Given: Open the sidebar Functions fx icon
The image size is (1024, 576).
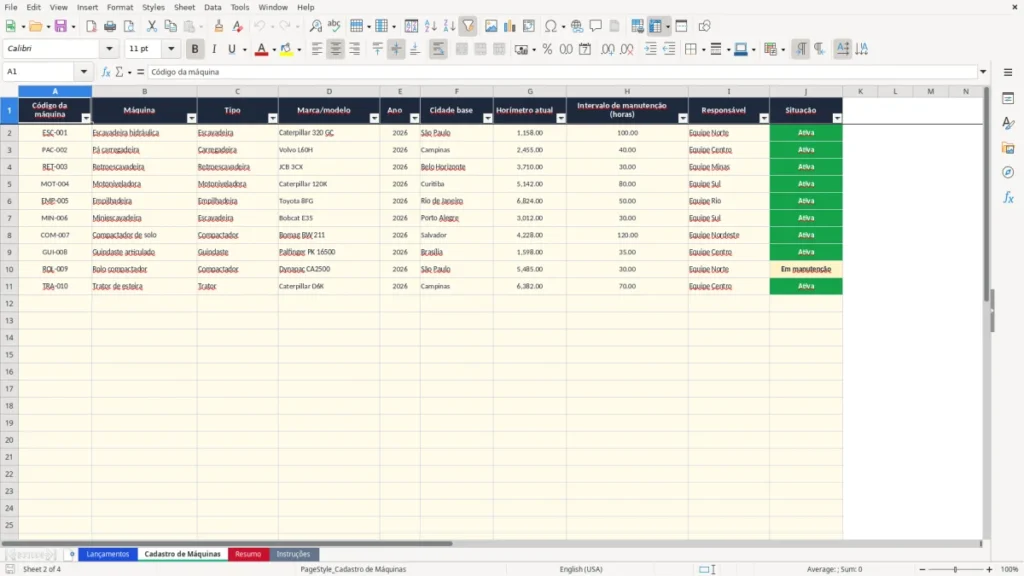Looking at the screenshot, I should coord(1008,197).
